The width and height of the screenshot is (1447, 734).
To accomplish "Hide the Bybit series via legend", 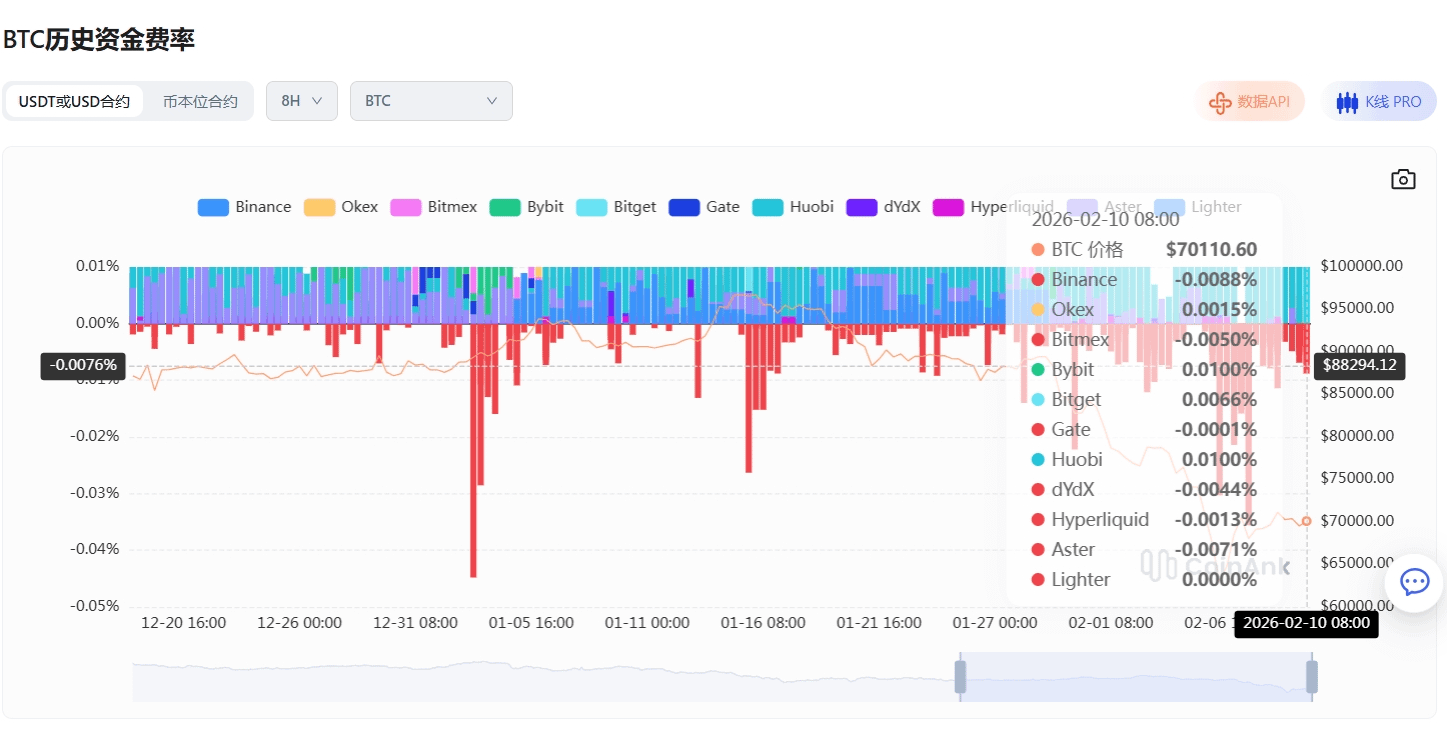I will (527, 207).
